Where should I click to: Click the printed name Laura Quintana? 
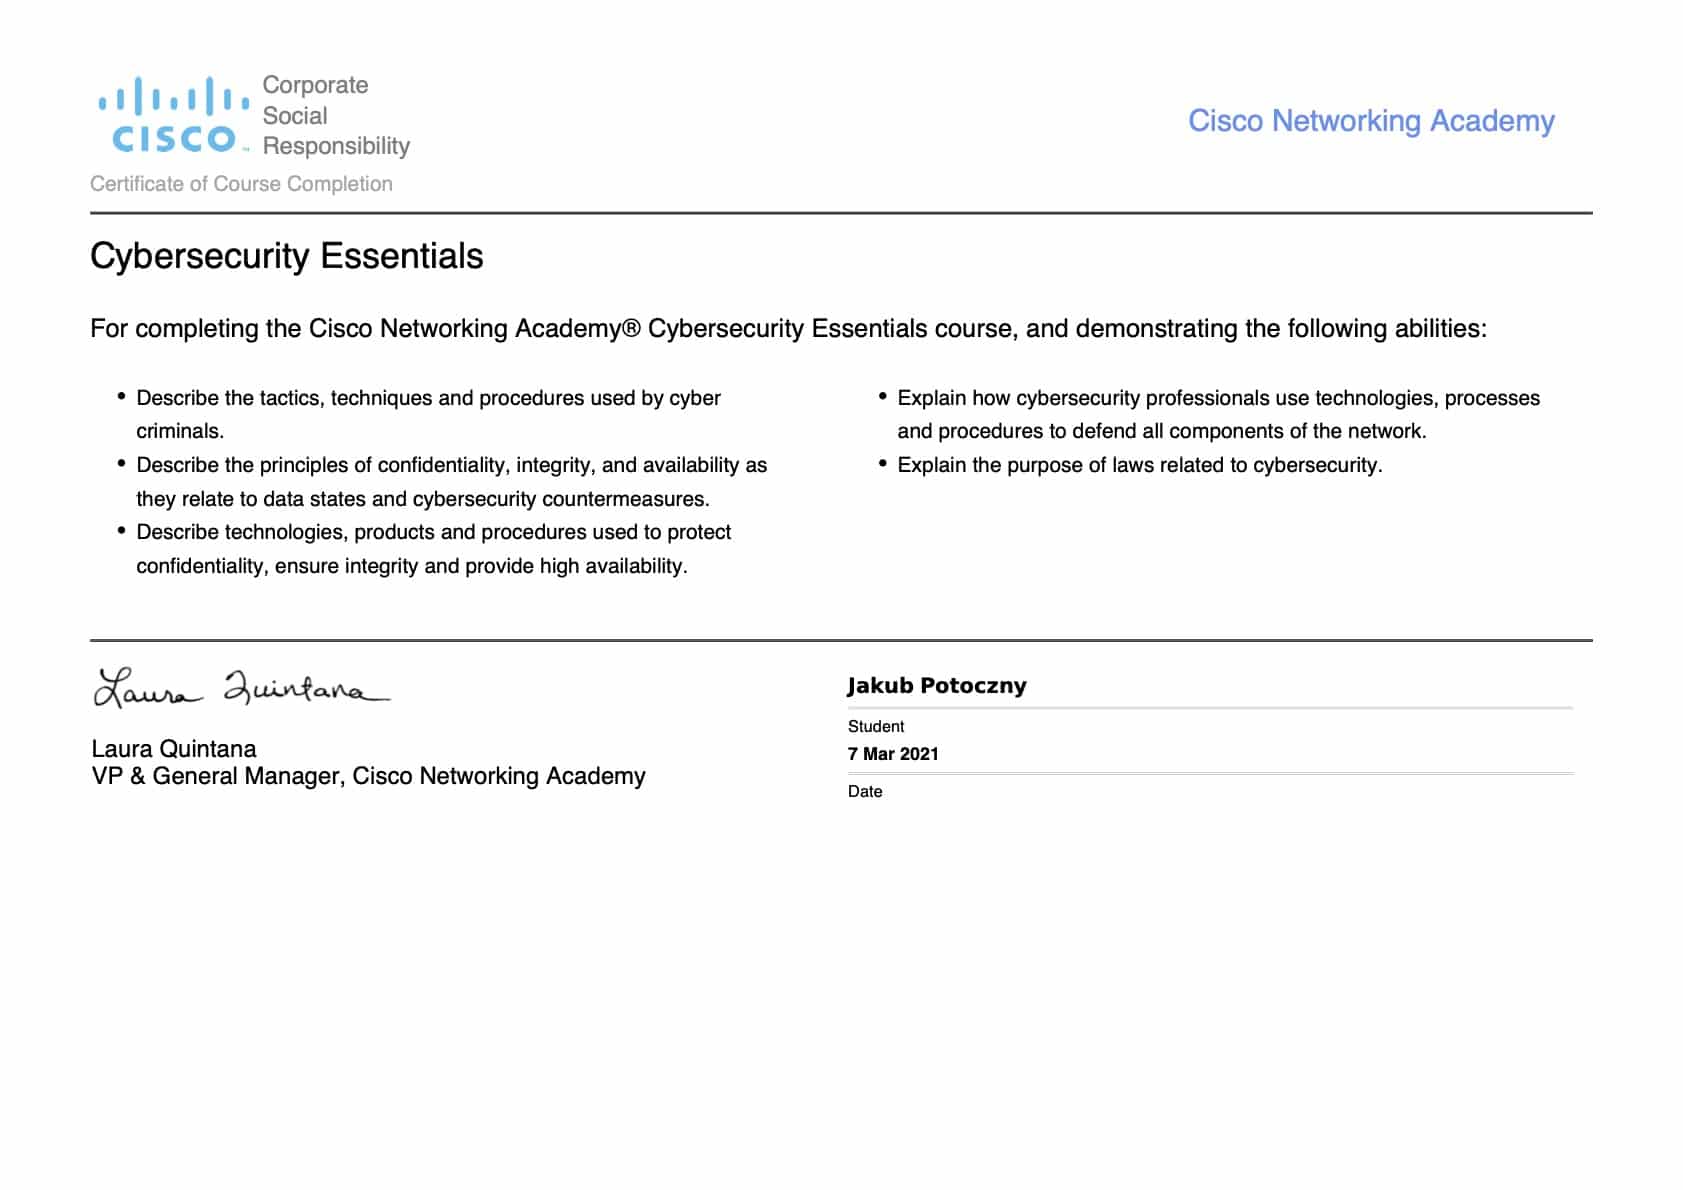tap(173, 749)
